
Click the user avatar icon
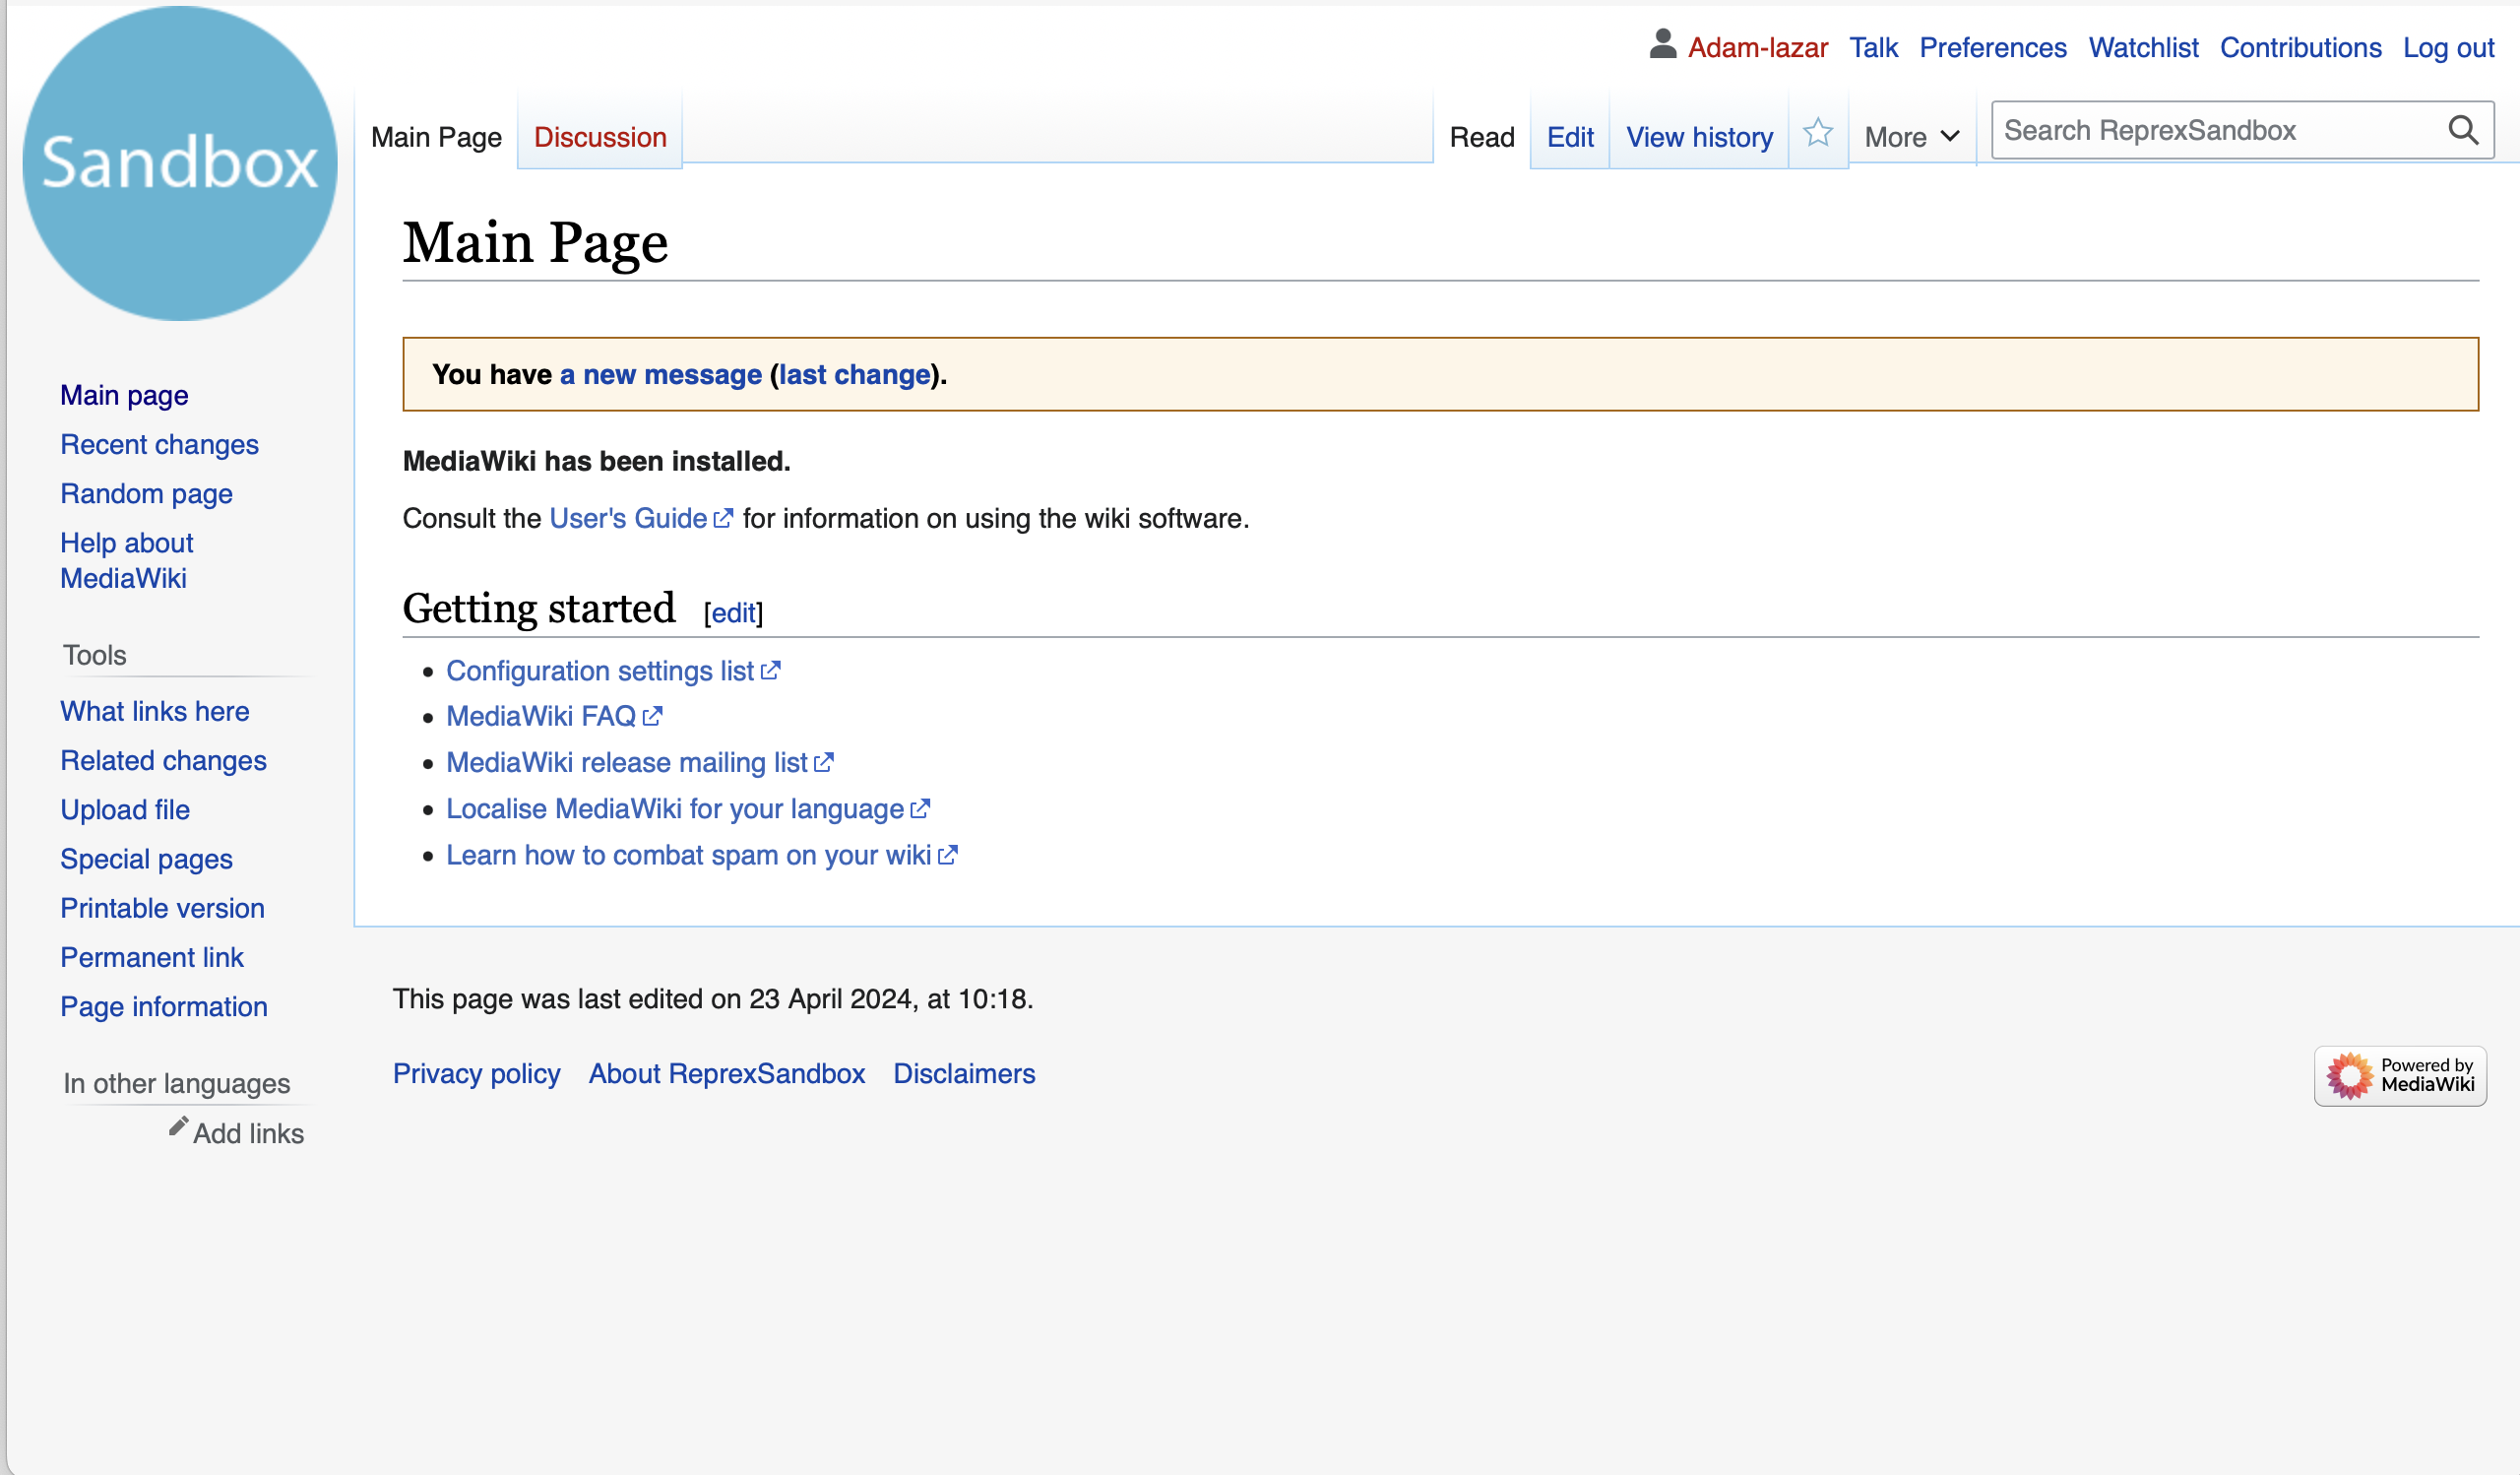click(x=1662, y=45)
